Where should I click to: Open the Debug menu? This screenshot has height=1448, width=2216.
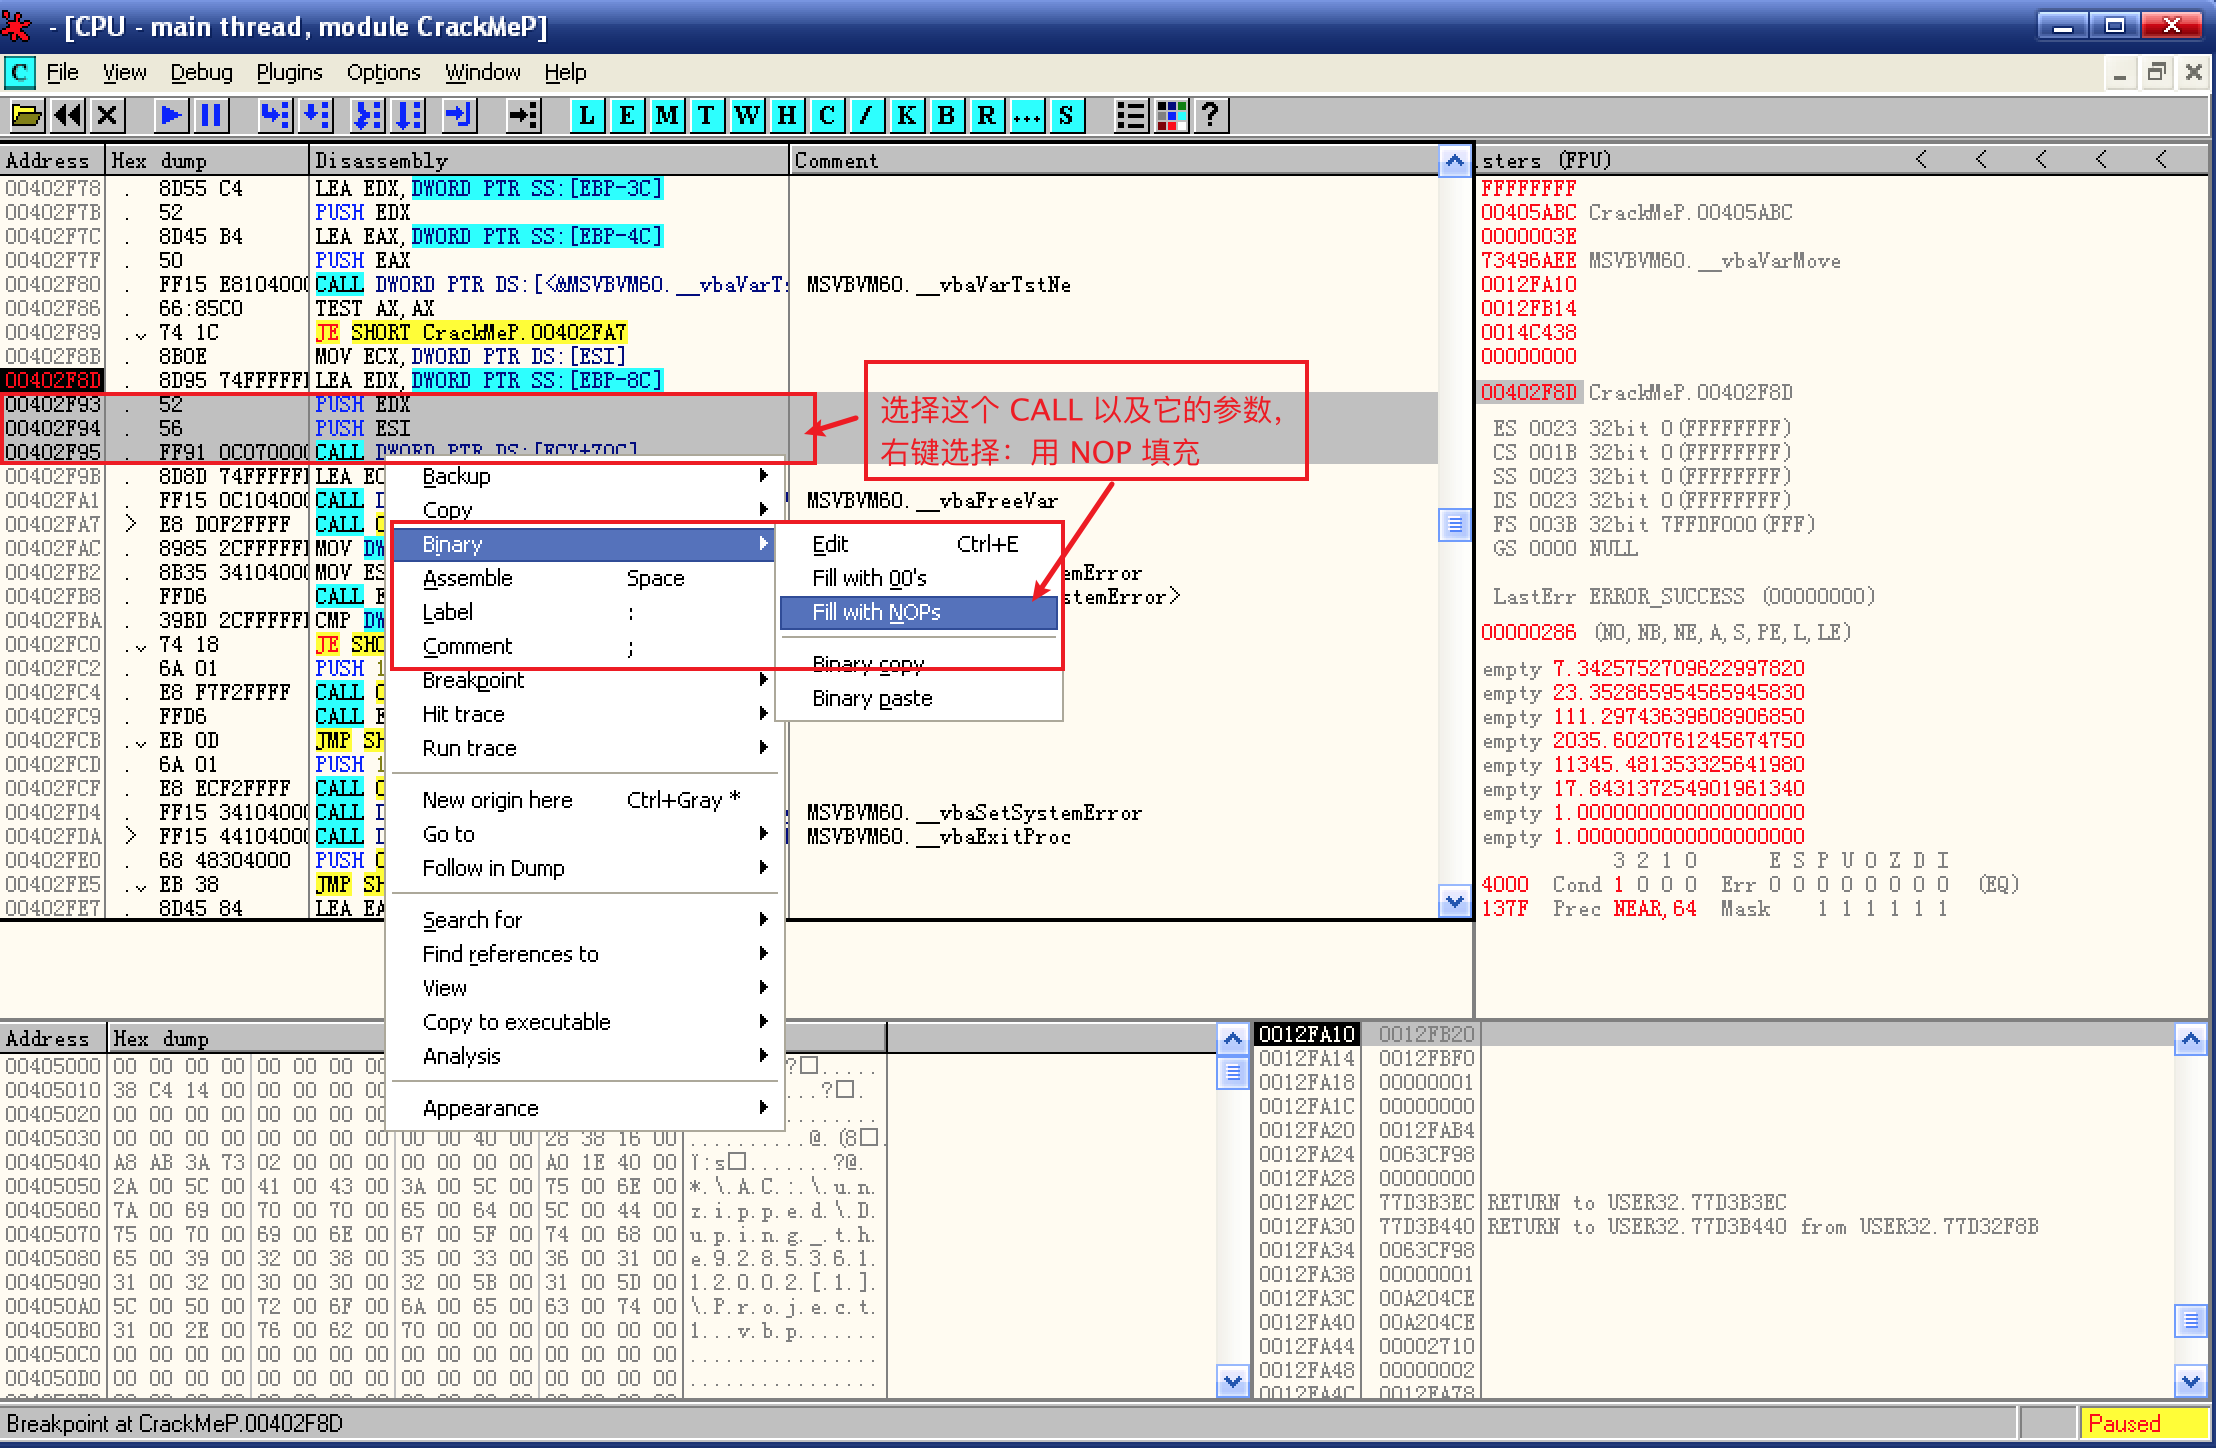click(x=201, y=73)
